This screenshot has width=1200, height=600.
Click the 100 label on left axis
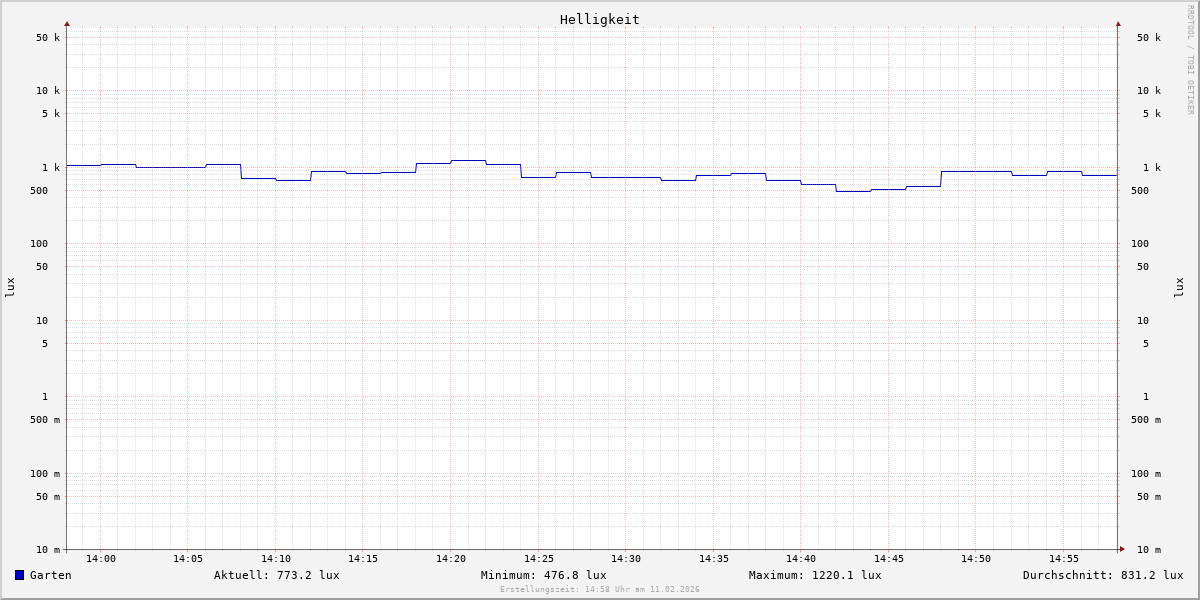click(x=39, y=244)
